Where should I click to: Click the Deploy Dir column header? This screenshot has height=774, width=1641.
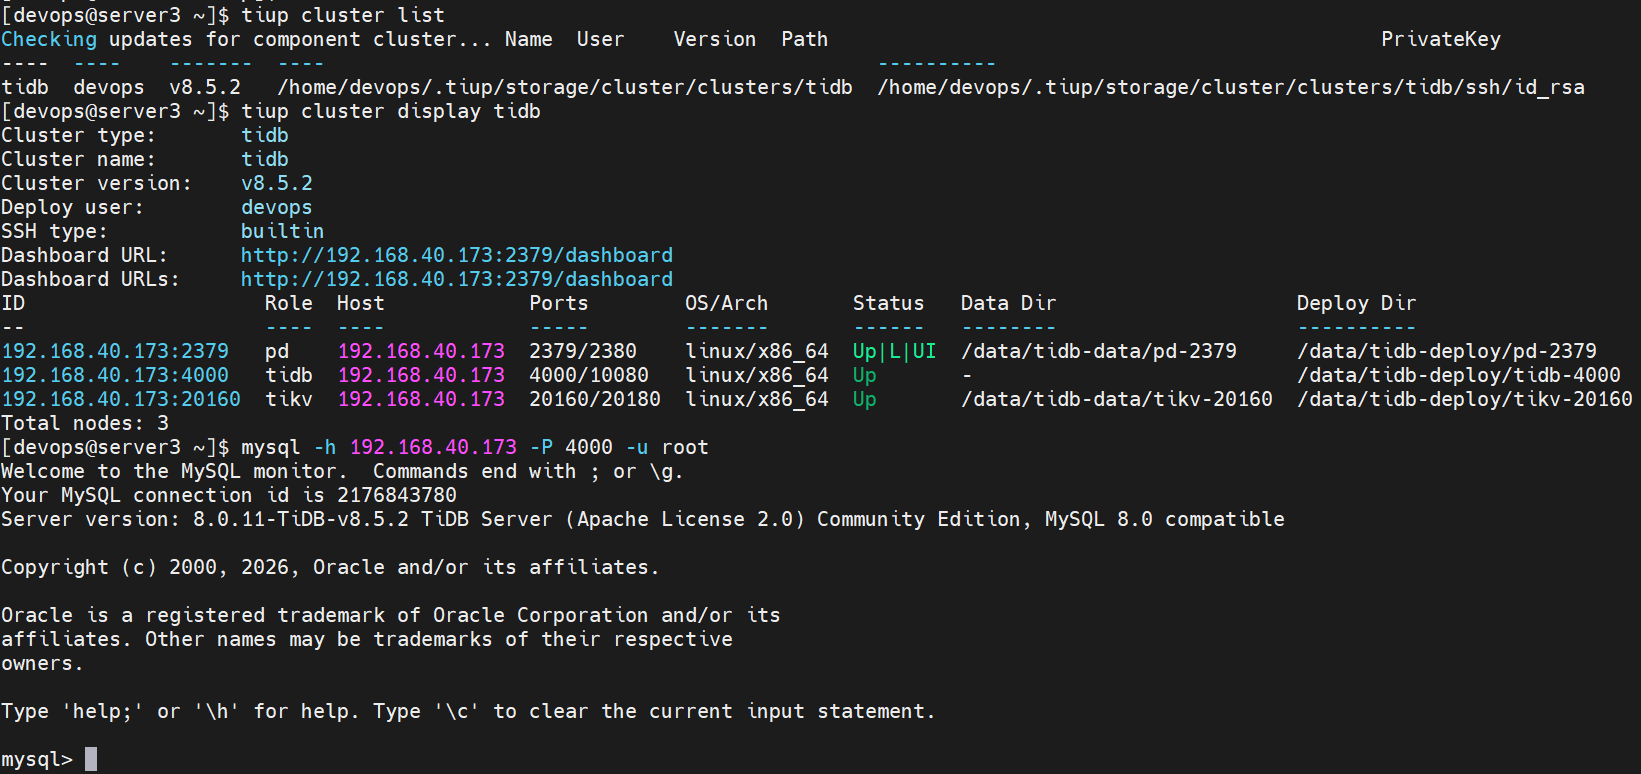click(1357, 303)
